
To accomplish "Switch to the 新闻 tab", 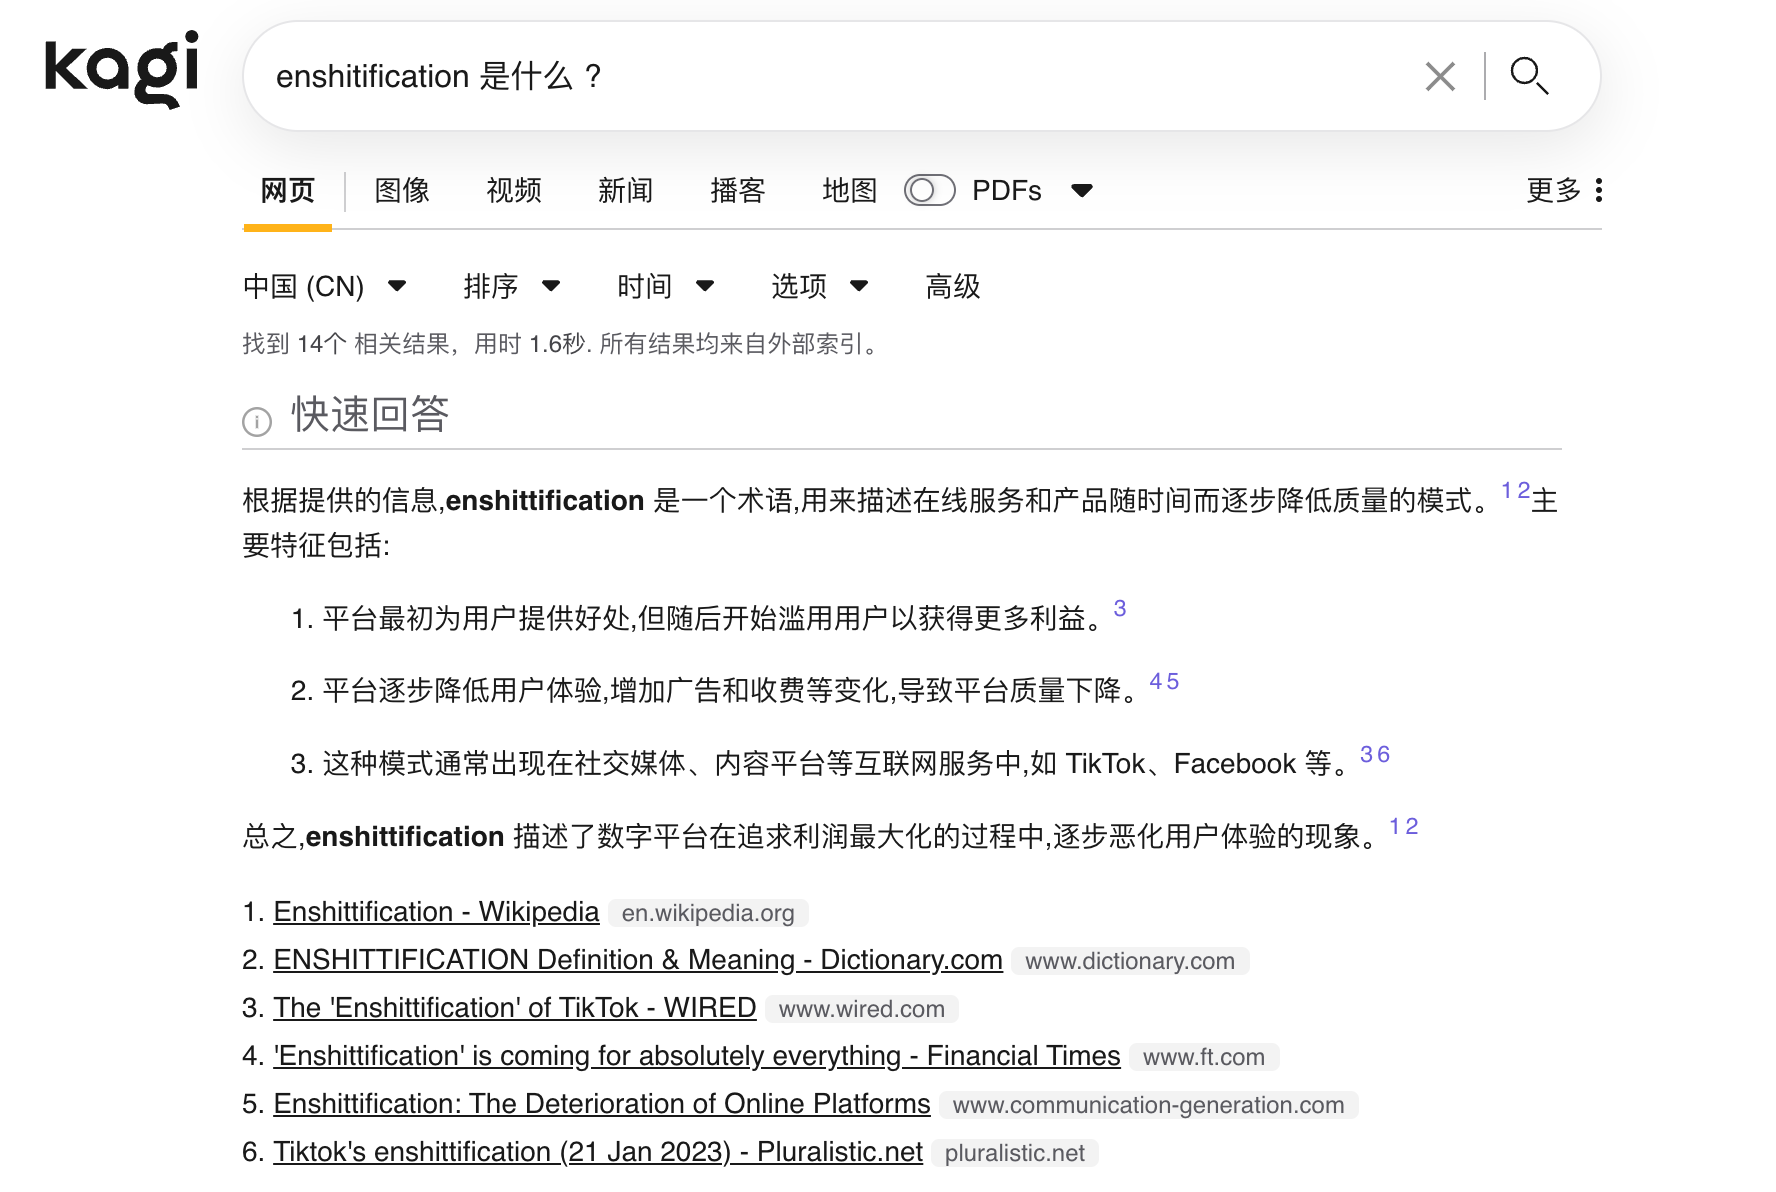I will (626, 190).
